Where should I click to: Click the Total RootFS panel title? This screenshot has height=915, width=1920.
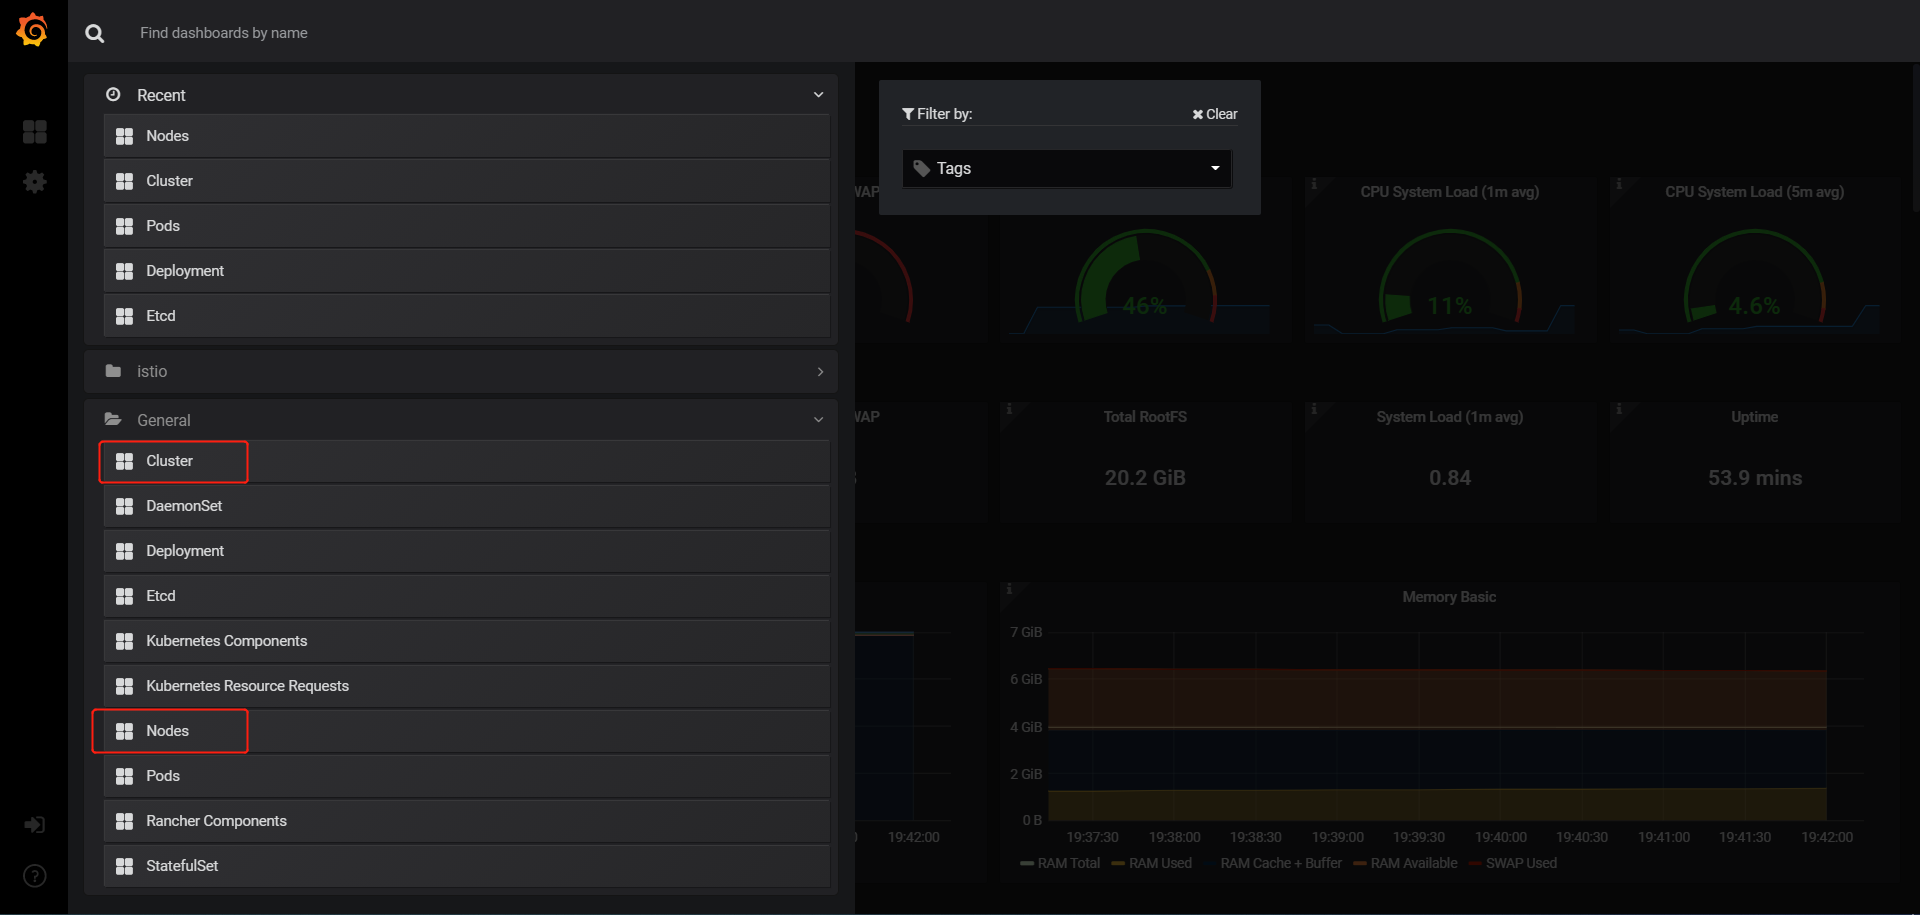pos(1145,417)
